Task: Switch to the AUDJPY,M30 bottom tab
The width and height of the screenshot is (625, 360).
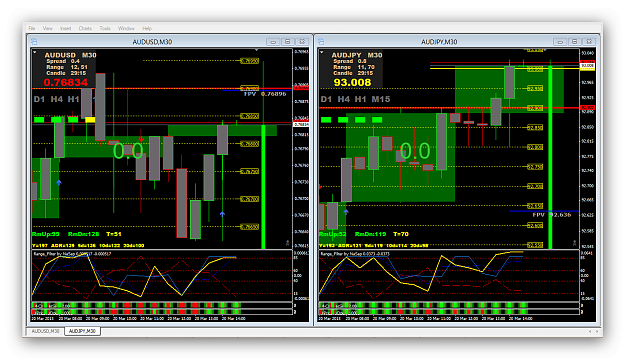Action: [x=82, y=331]
